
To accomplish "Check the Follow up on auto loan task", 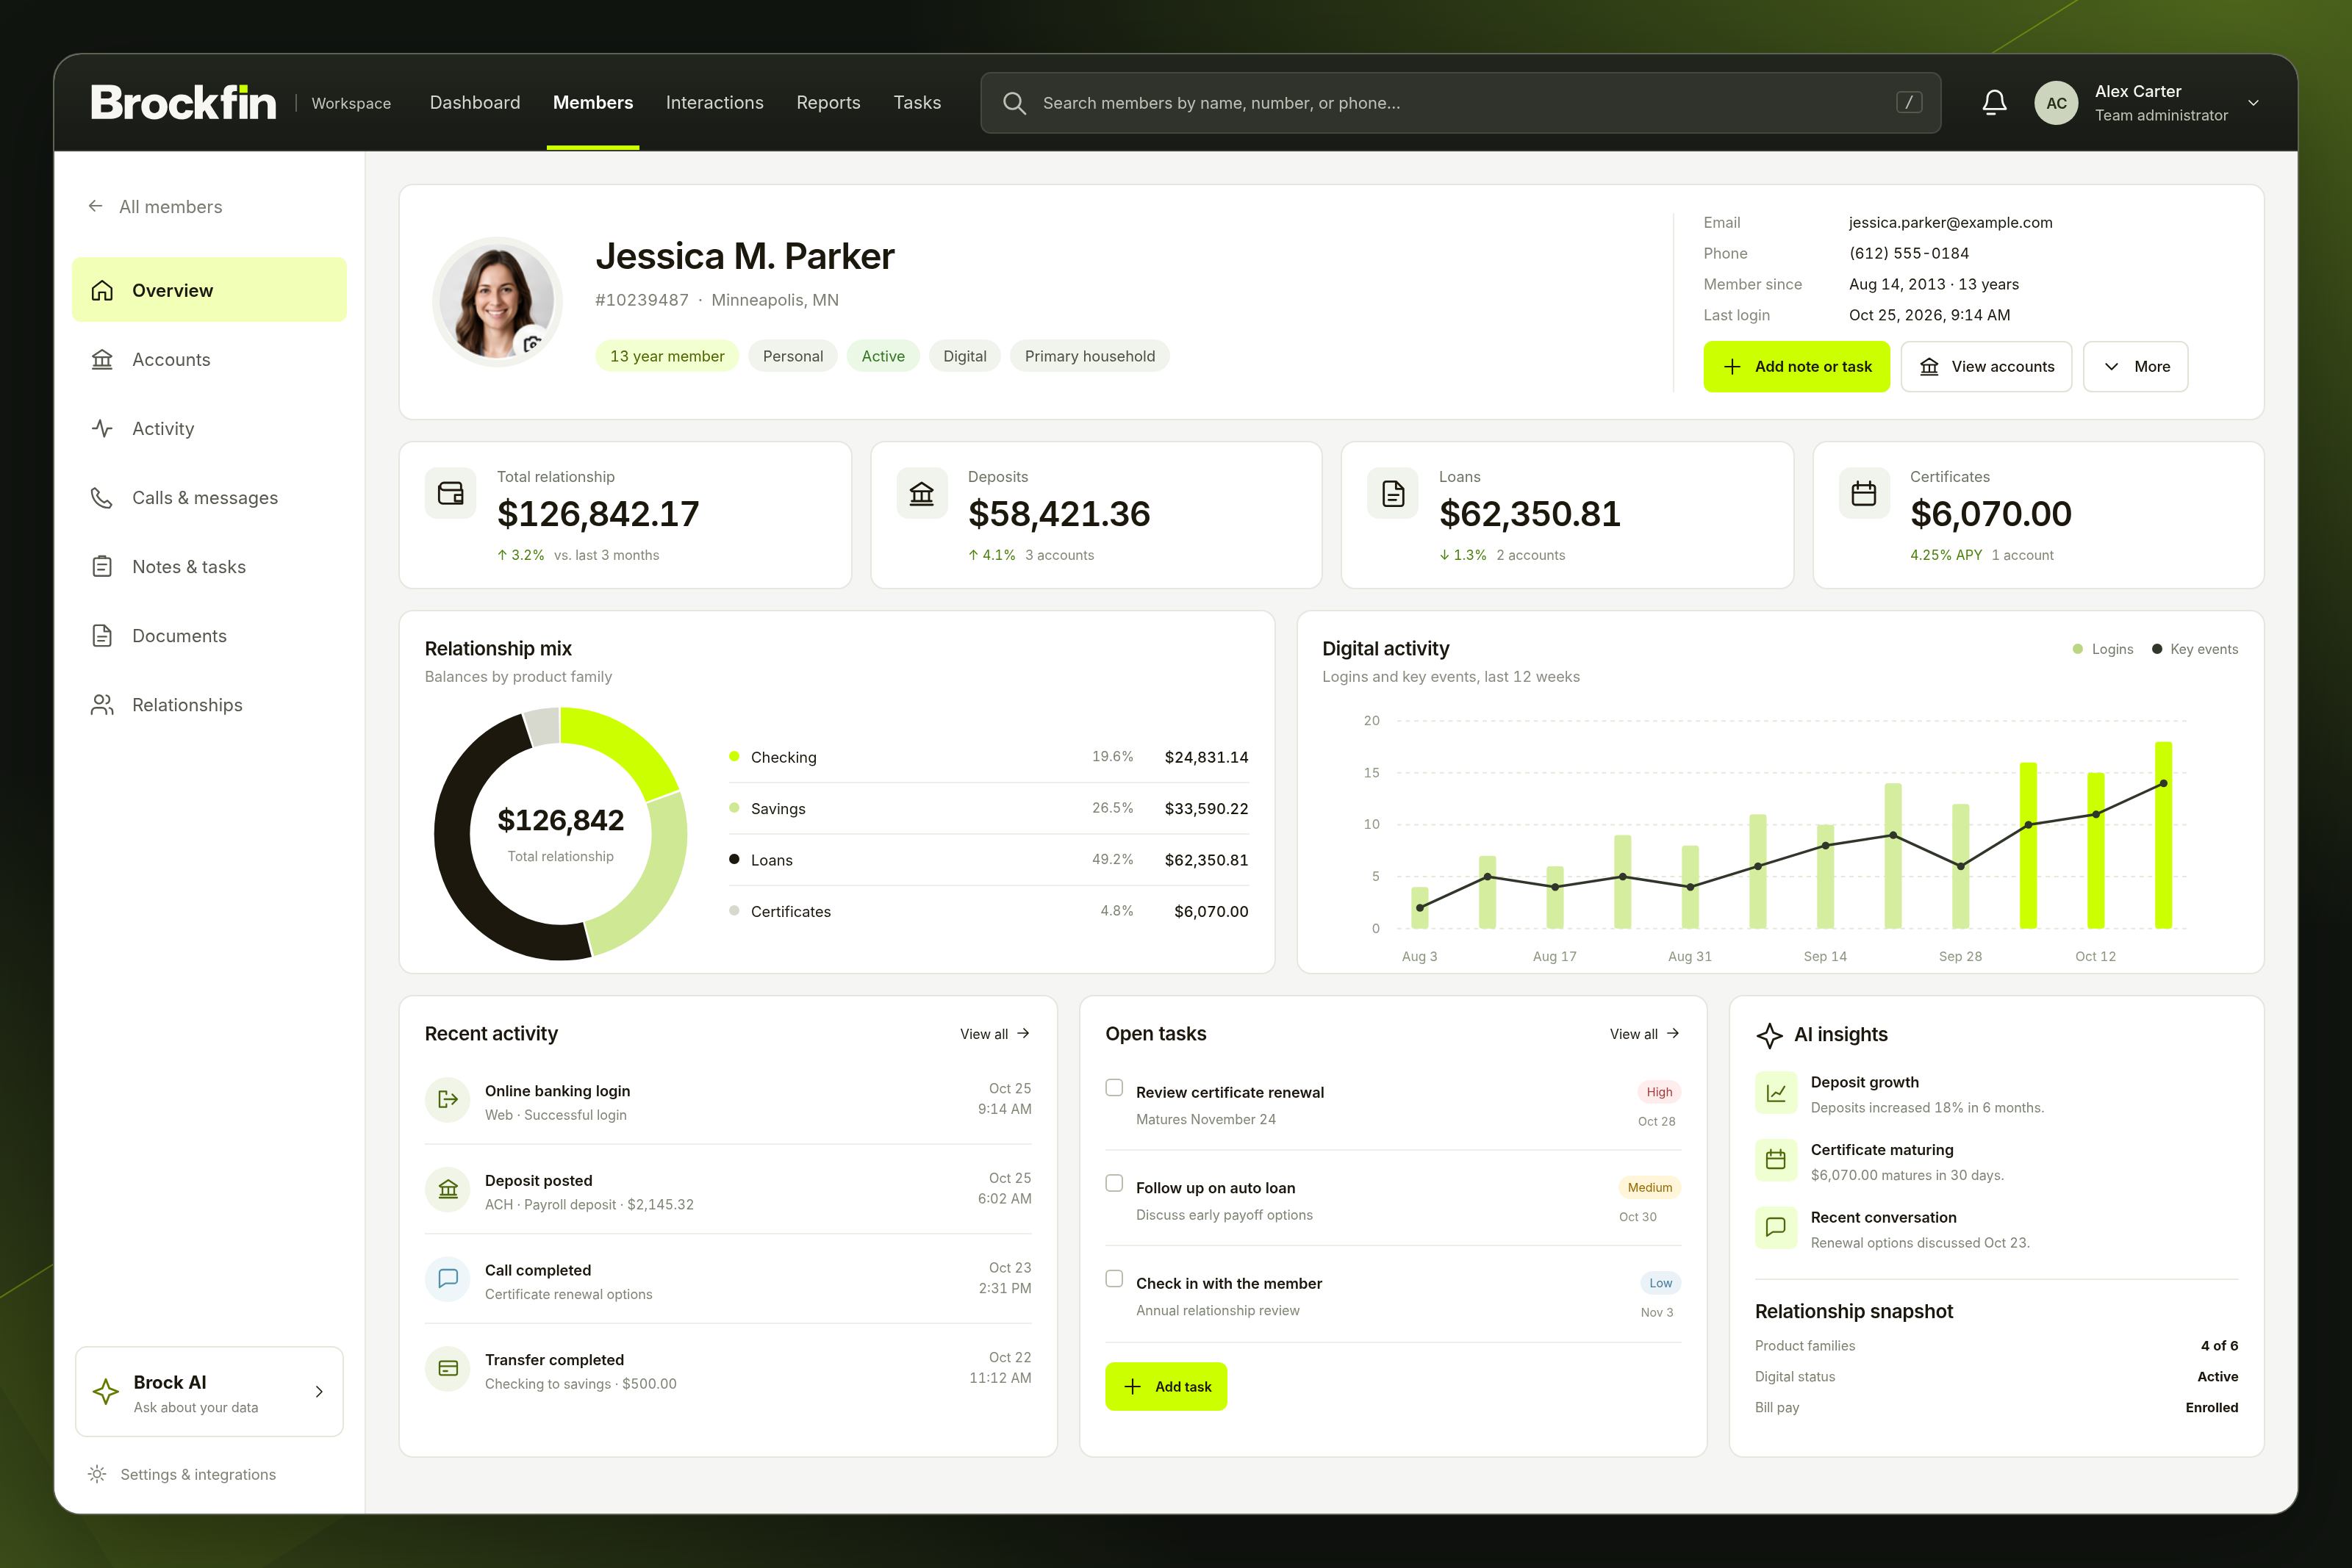I will tap(1114, 1183).
